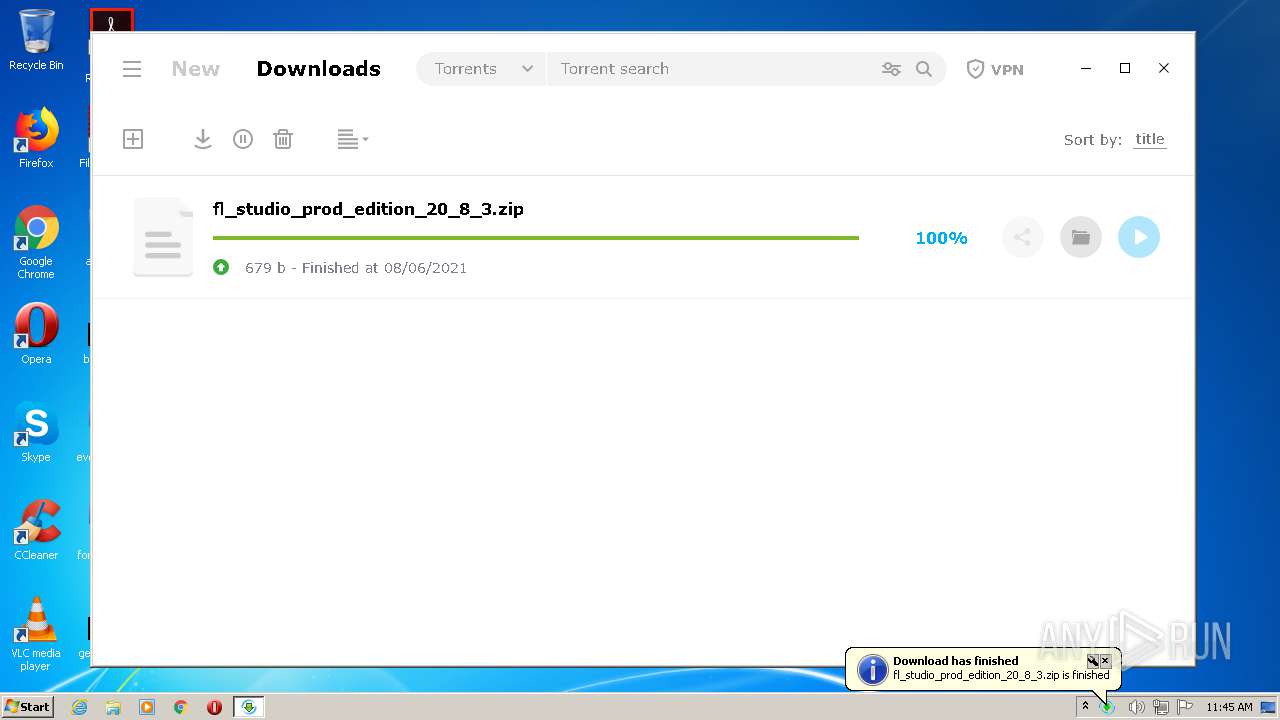Minimize the download manager window
The width and height of the screenshot is (1280, 720).
pos(1086,68)
